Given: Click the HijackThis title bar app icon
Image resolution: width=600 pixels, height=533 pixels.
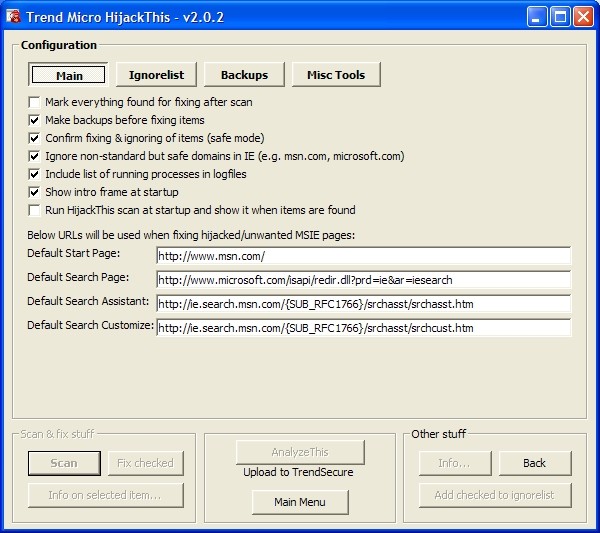Looking at the screenshot, I should 13,16.
